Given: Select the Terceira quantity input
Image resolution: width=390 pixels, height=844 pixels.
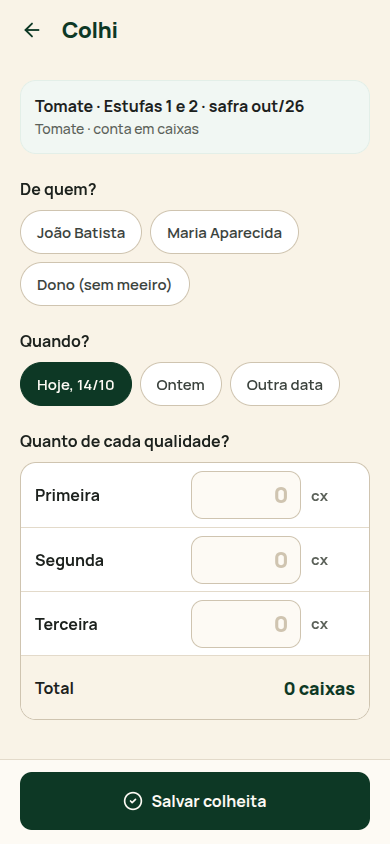Looking at the screenshot, I should [x=246, y=624].
